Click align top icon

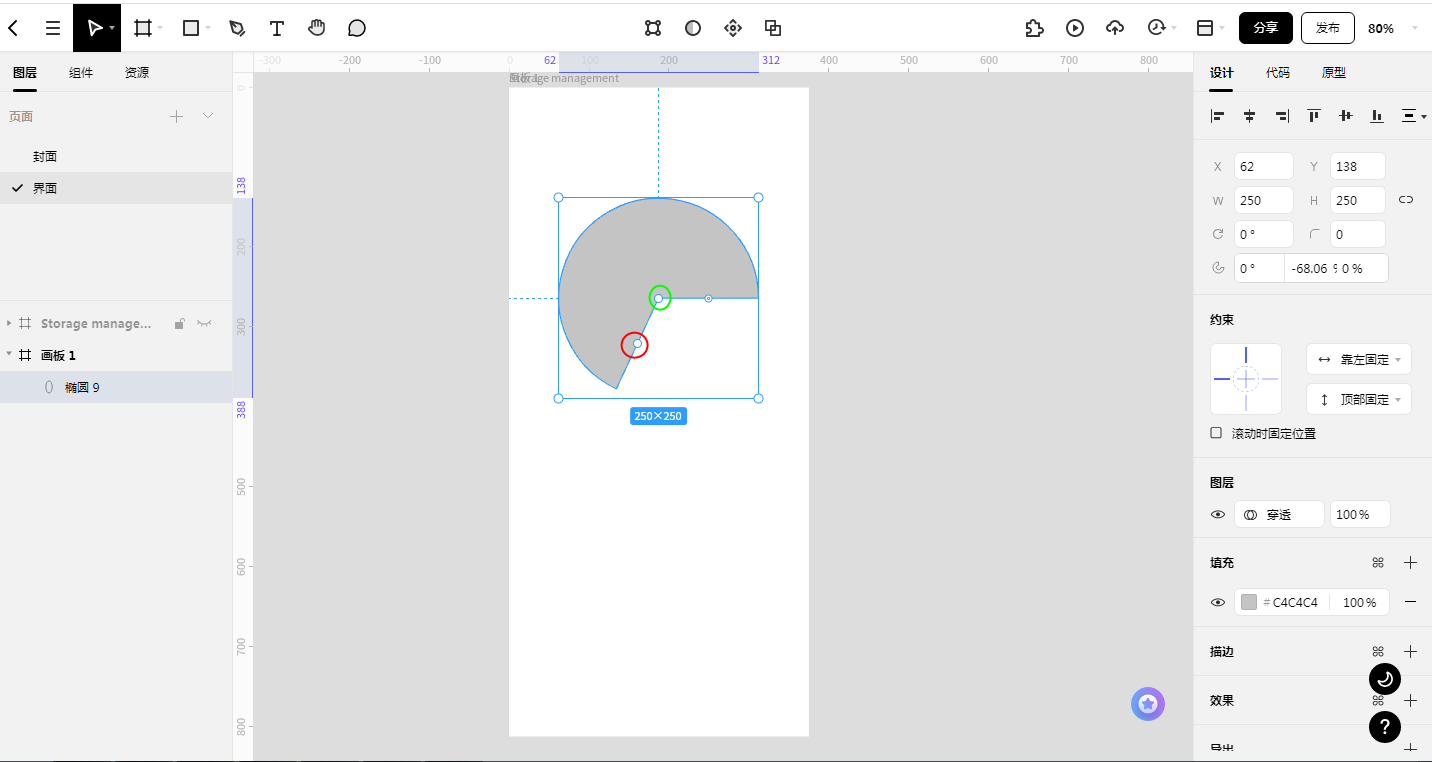(x=1314, y=116)
